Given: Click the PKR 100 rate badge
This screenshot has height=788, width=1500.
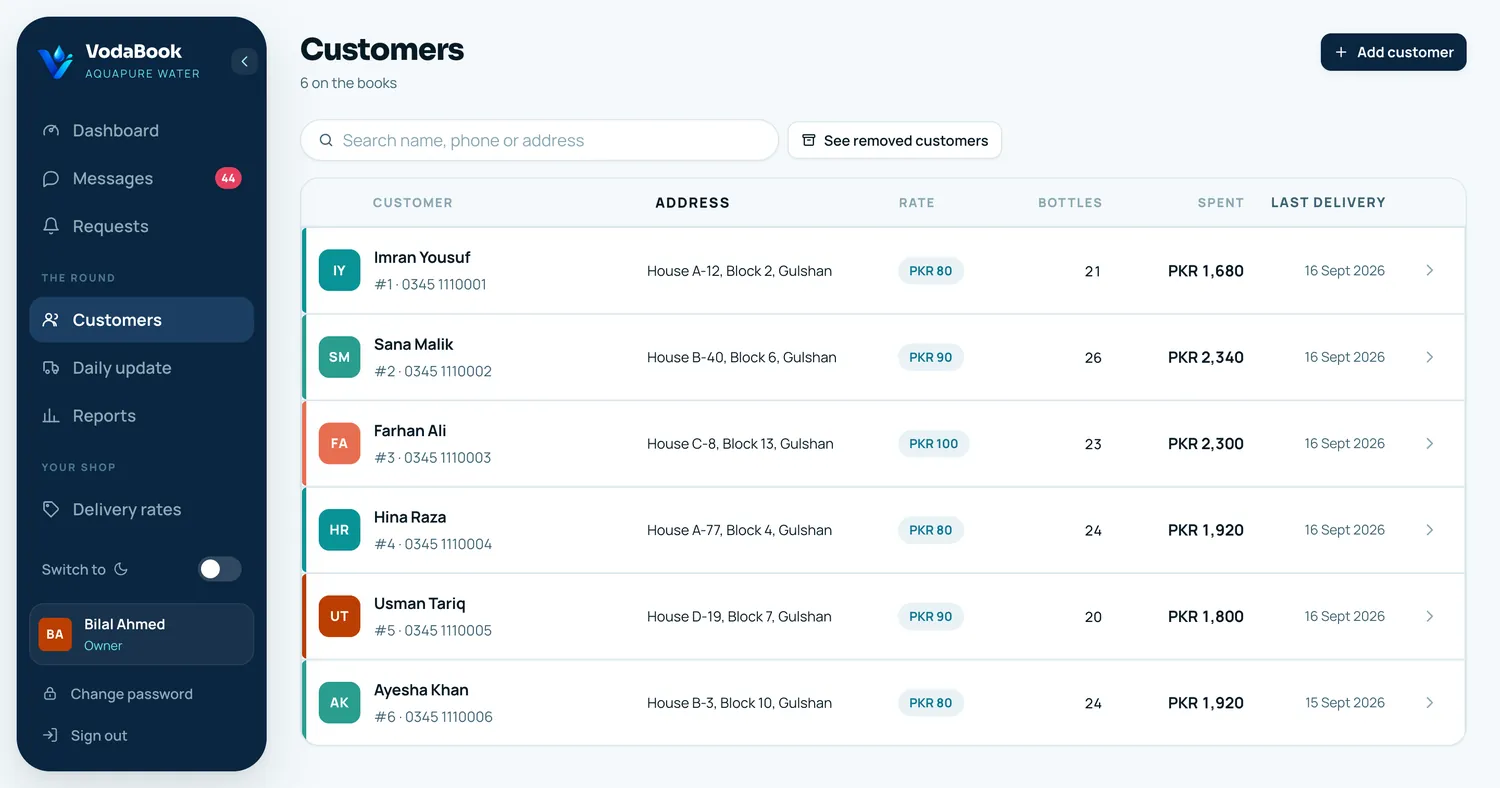Looking at the screenshot, I should 934,444.
